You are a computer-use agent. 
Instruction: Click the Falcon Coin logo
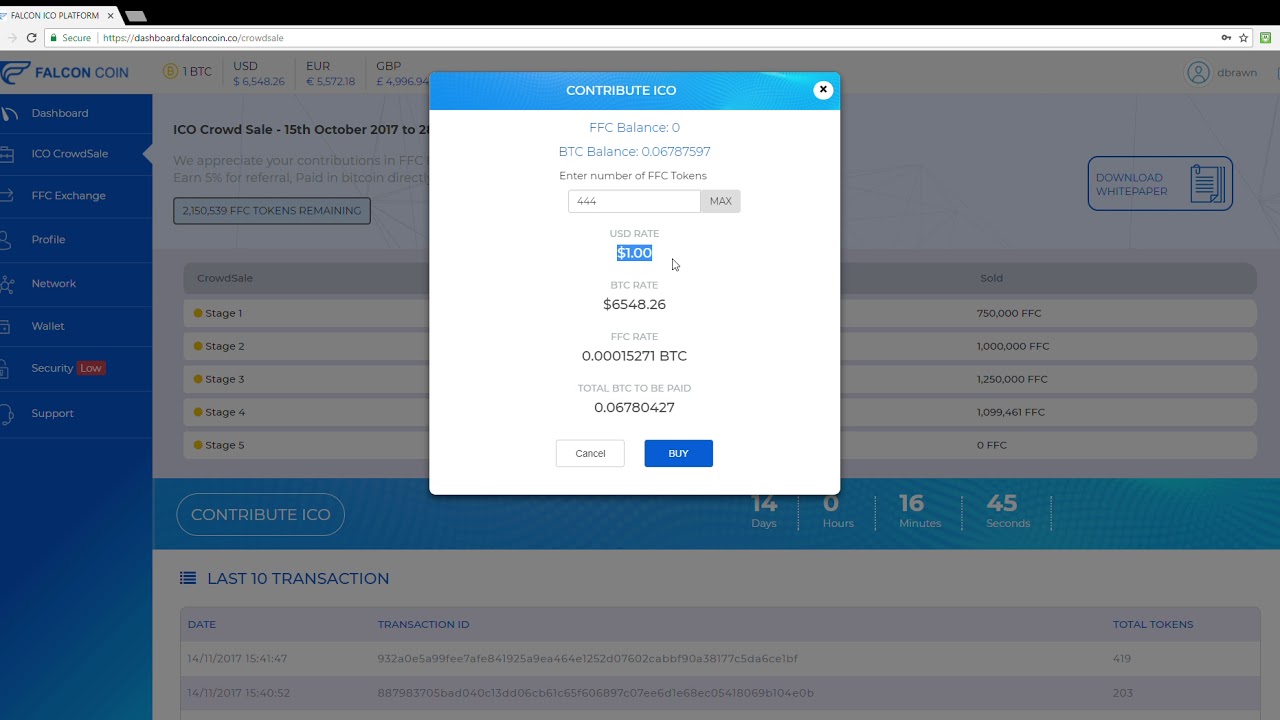click(65, 73)
